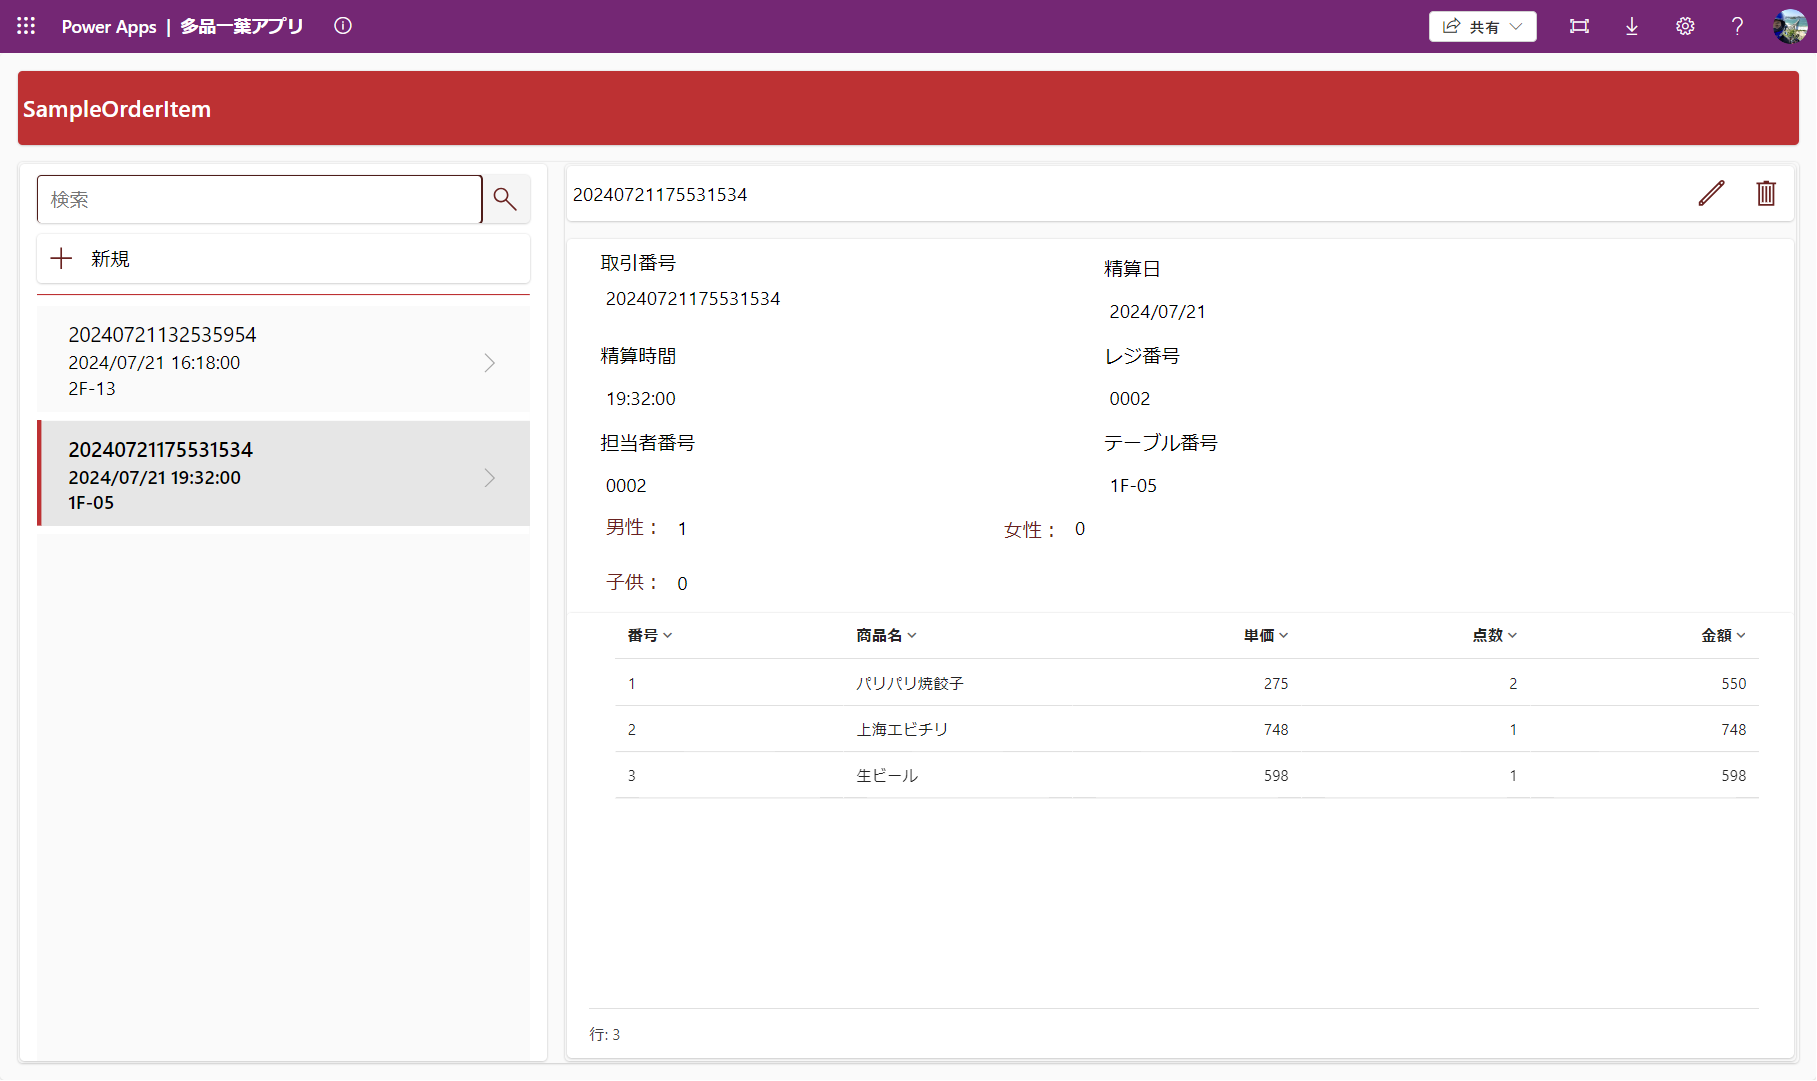The width and height of the screenshot is (1817, 1081).
Task: Click the 多品一葉アプリ app name
Action: click(242, 27)
